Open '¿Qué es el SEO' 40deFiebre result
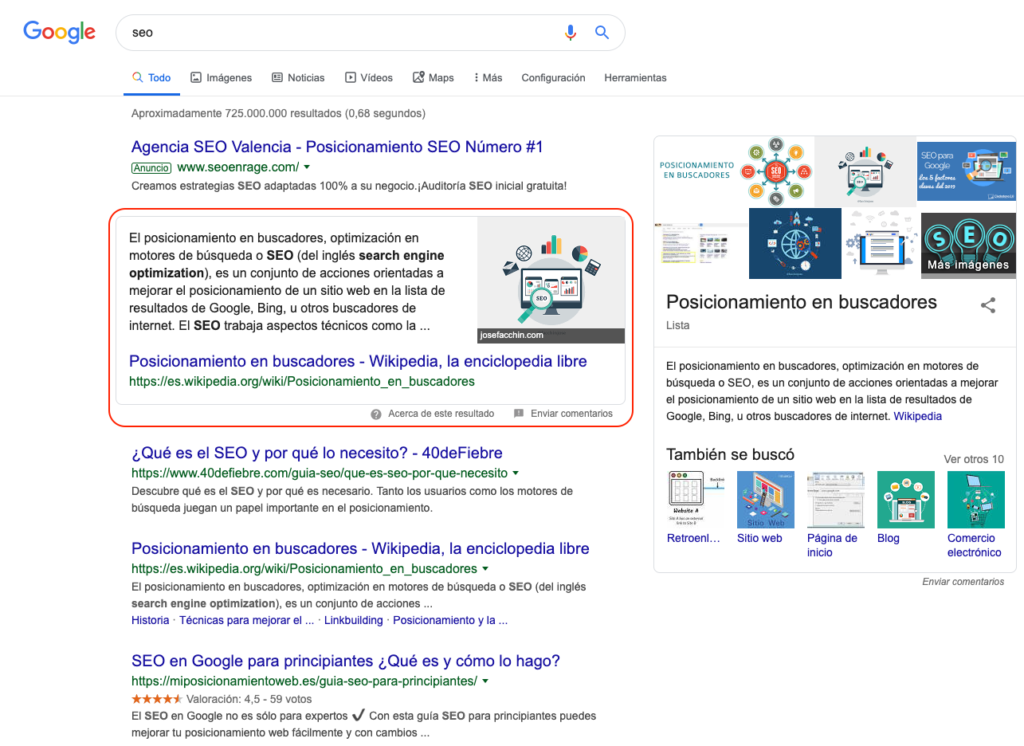This screenshot has width=1024, height=746. [x=317, y=453]
